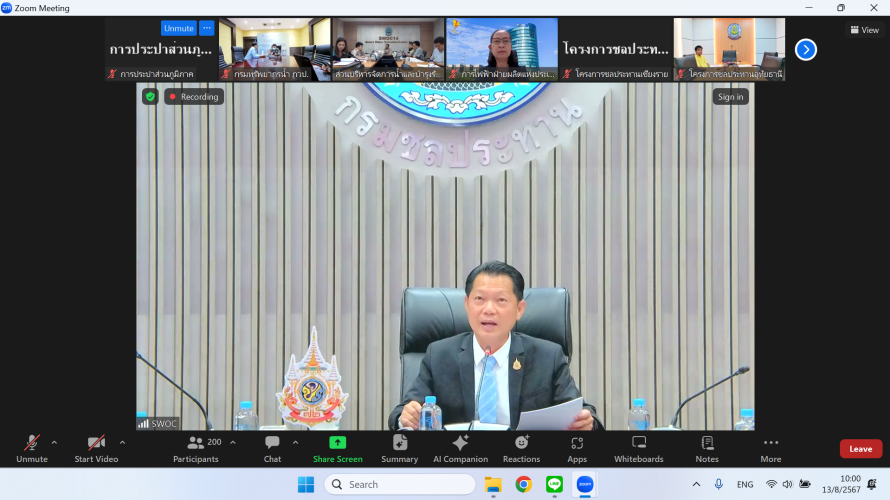Open the Notes panel
Viewport: 890px width, 500px height.
pyautogui.click(x=707, y=448)
